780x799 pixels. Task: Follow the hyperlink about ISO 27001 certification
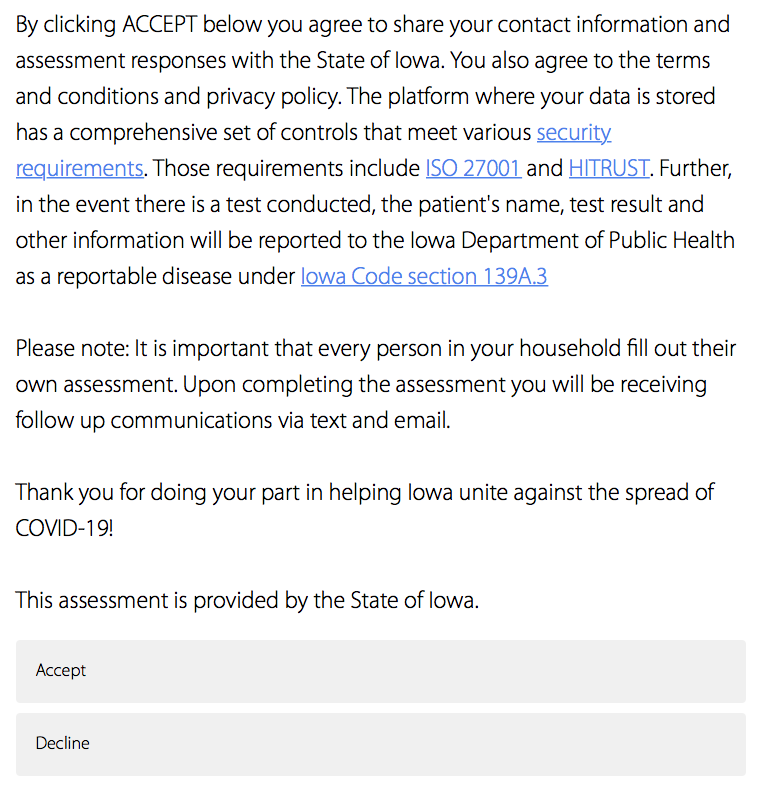473,169
